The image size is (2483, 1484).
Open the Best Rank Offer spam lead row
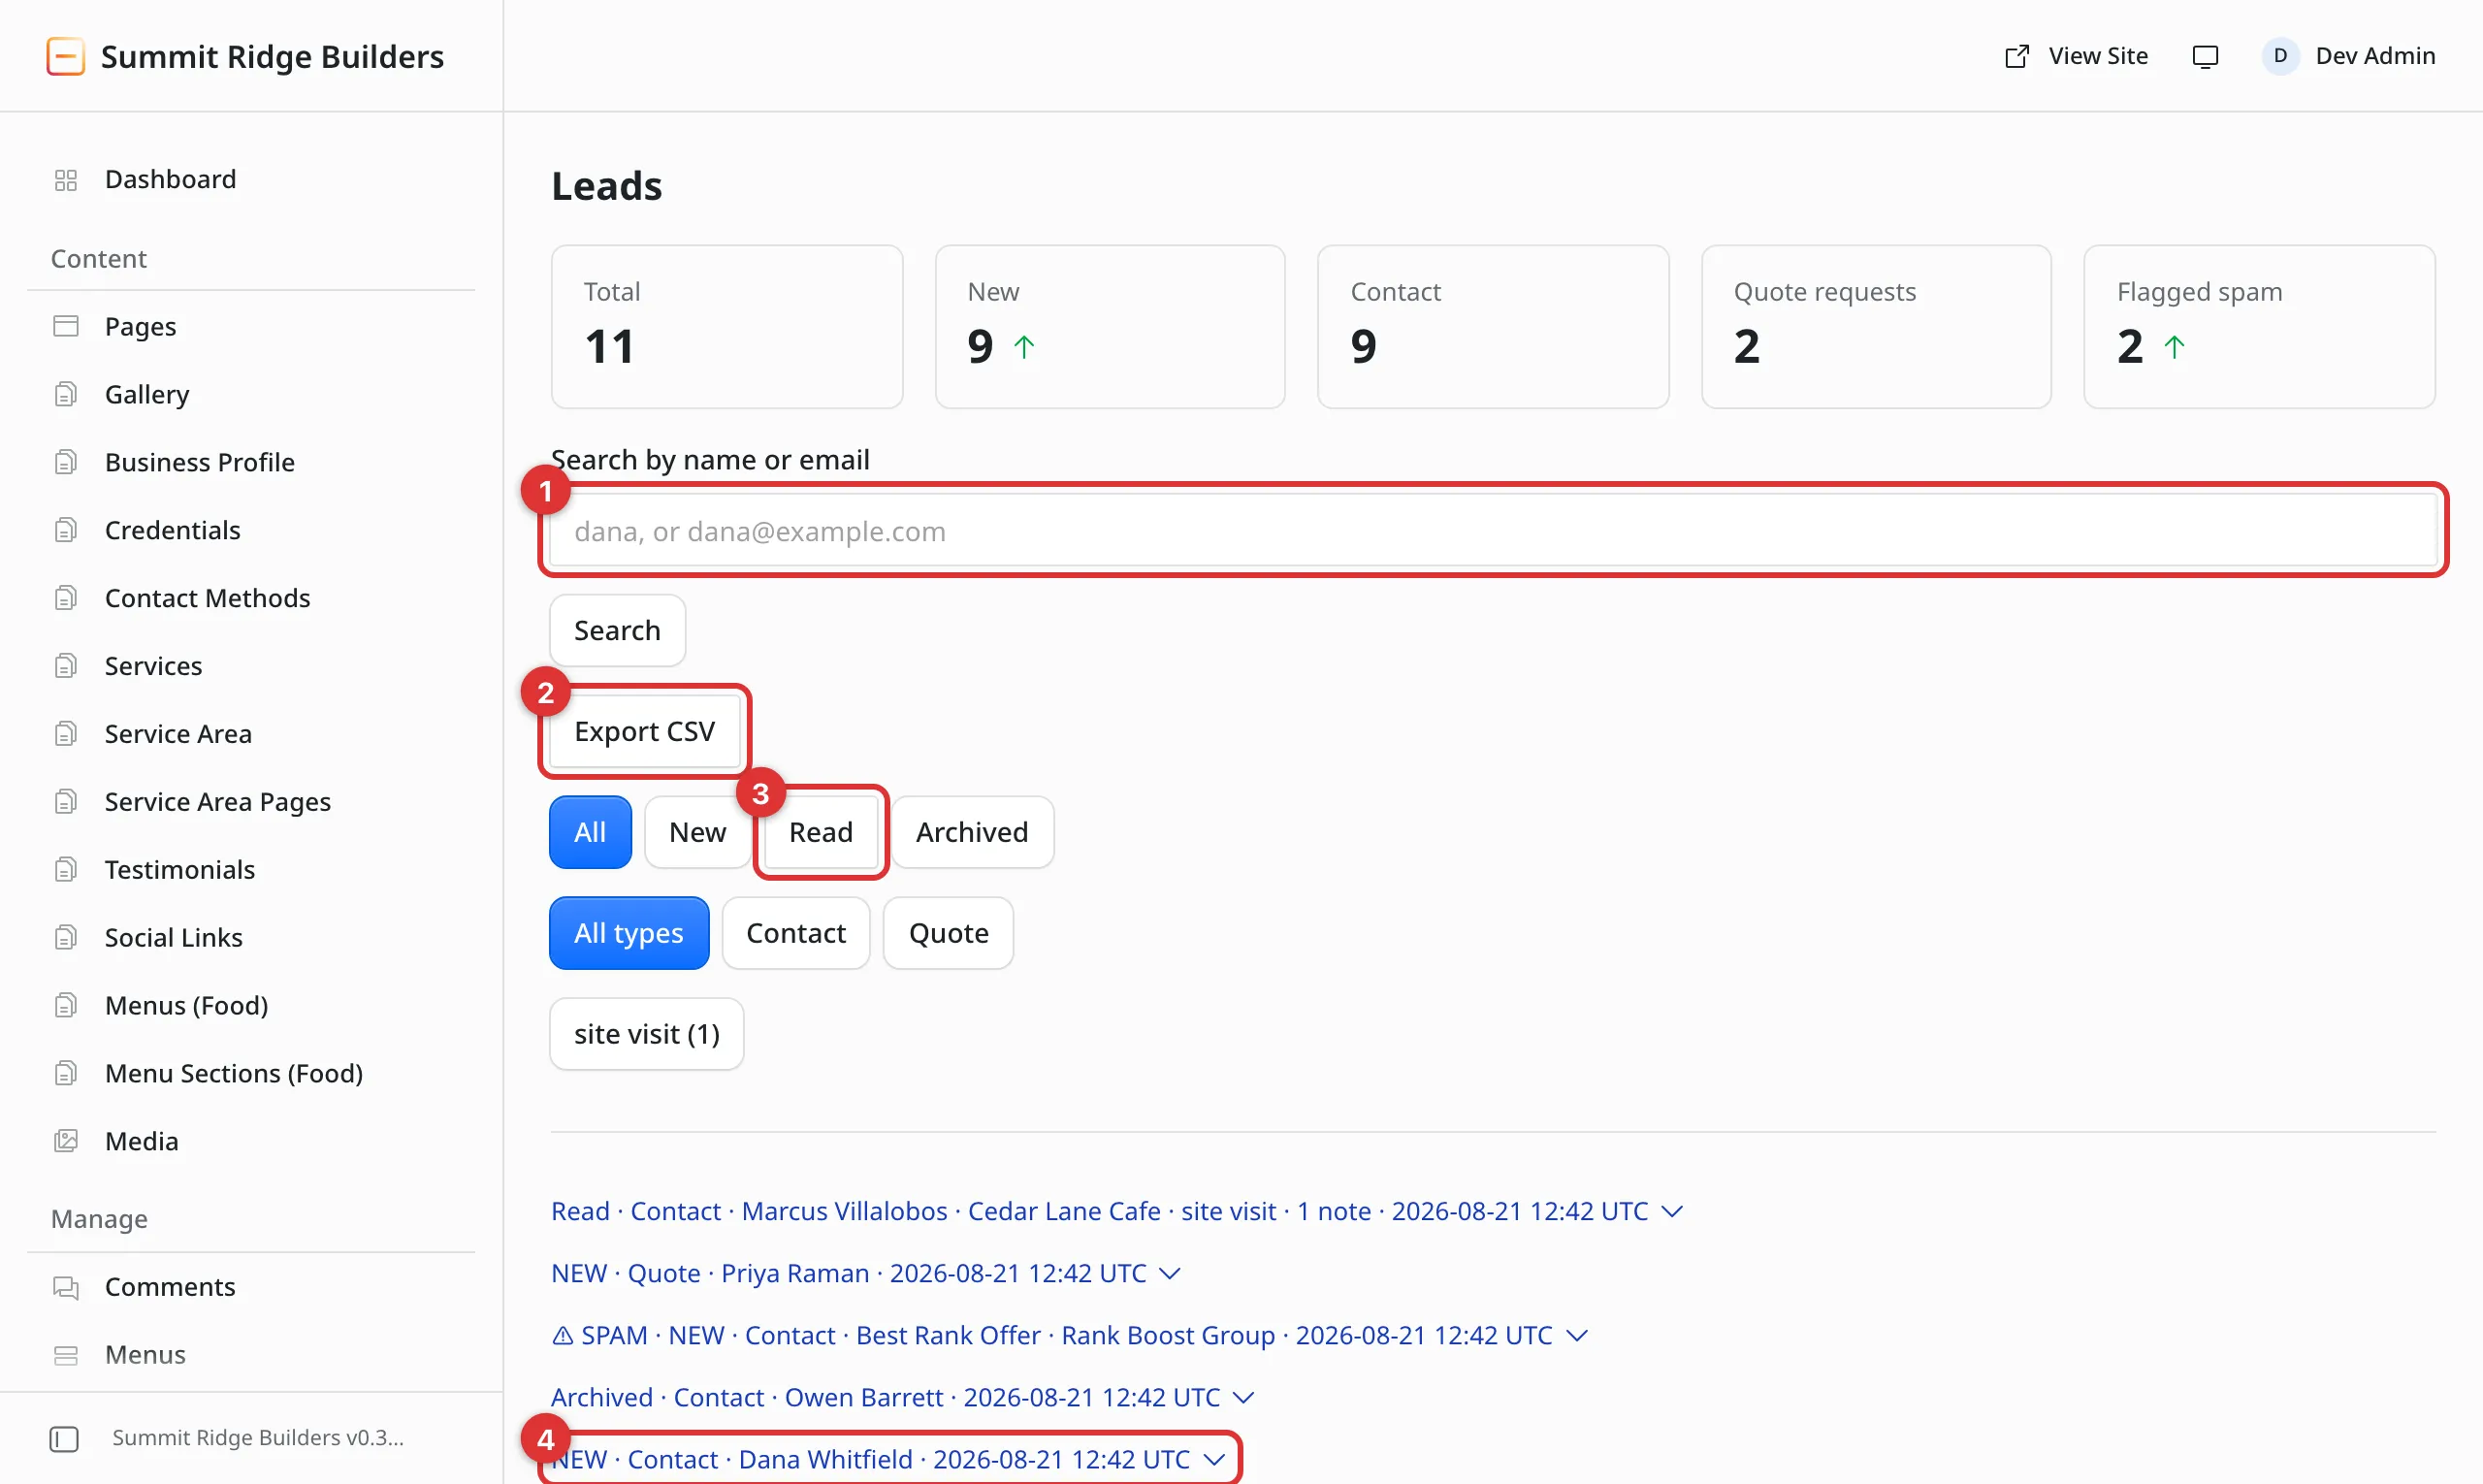[x=1070, y=1336]
